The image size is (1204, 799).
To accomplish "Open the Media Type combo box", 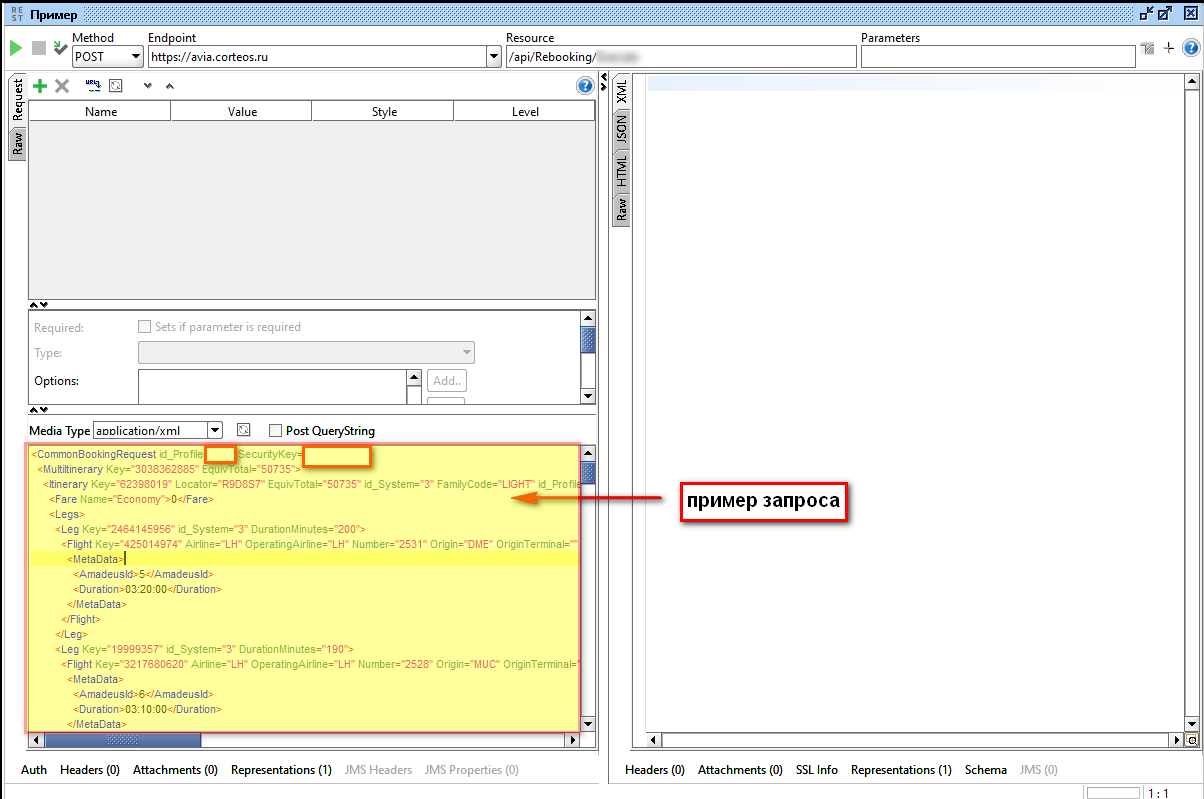I will pos(214,431).
